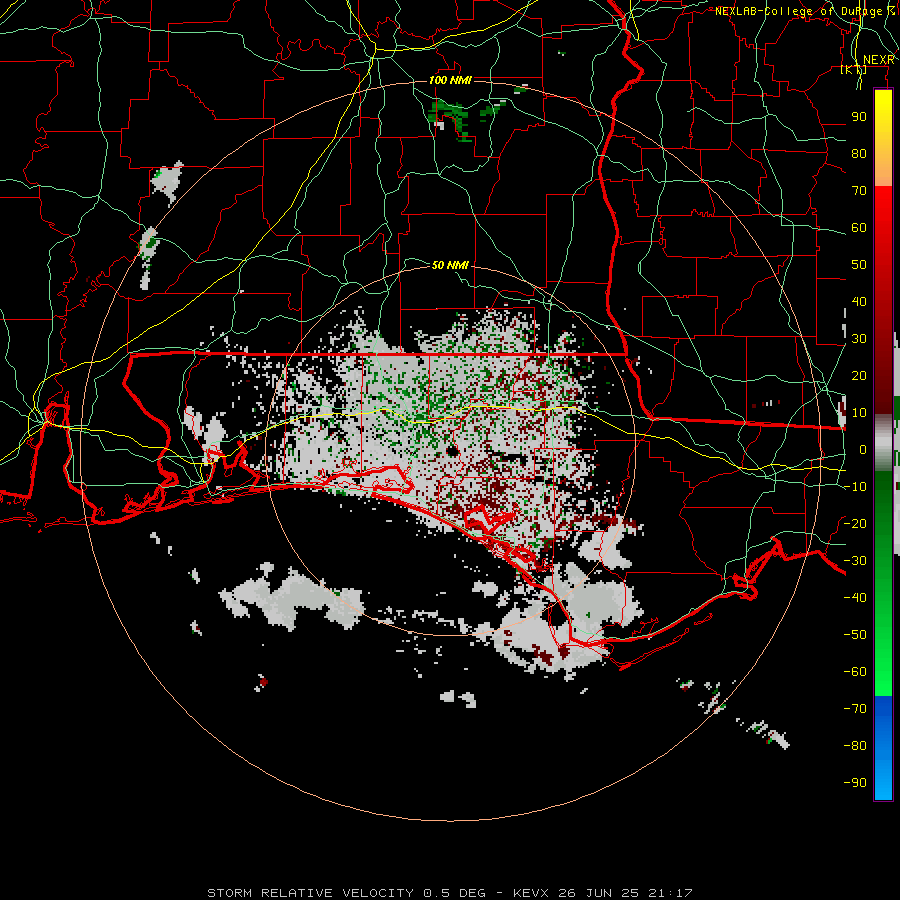Select the -10 value on velocity scale
Image resolution: width=900 pixels, height=900 pixels.
tap(855, 487)
